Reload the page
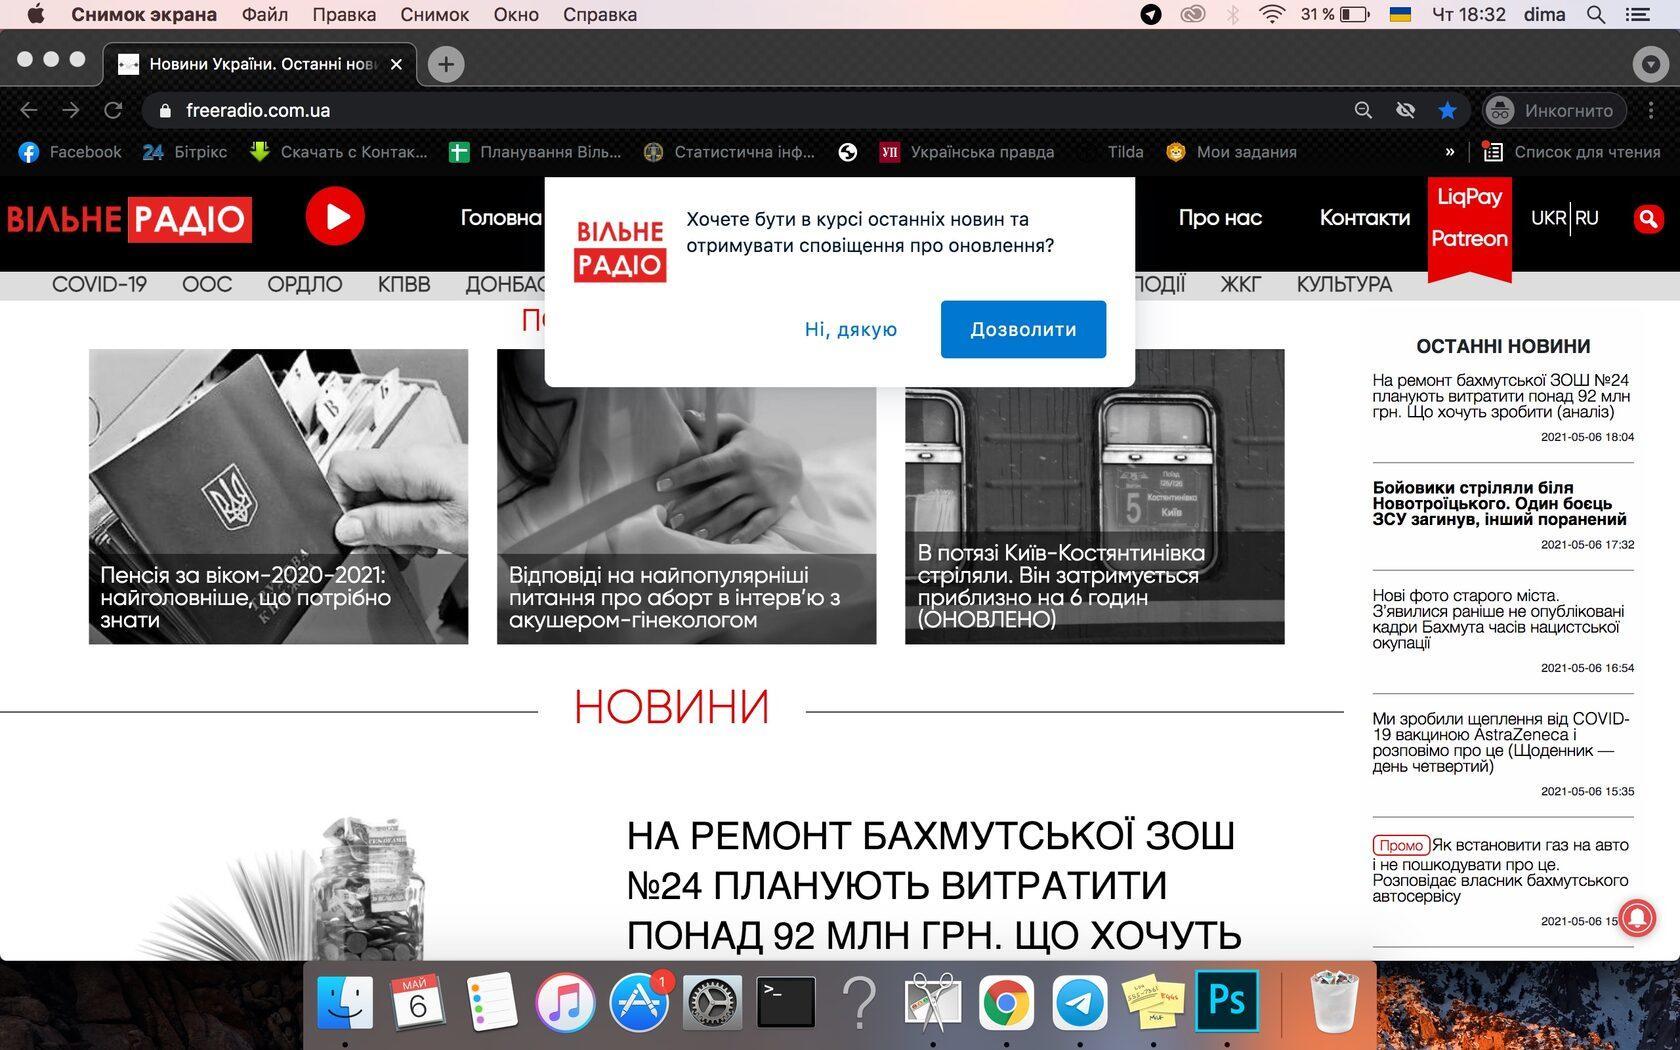The height and width of the screenshot is (1050, 1680). coord(113,110)
